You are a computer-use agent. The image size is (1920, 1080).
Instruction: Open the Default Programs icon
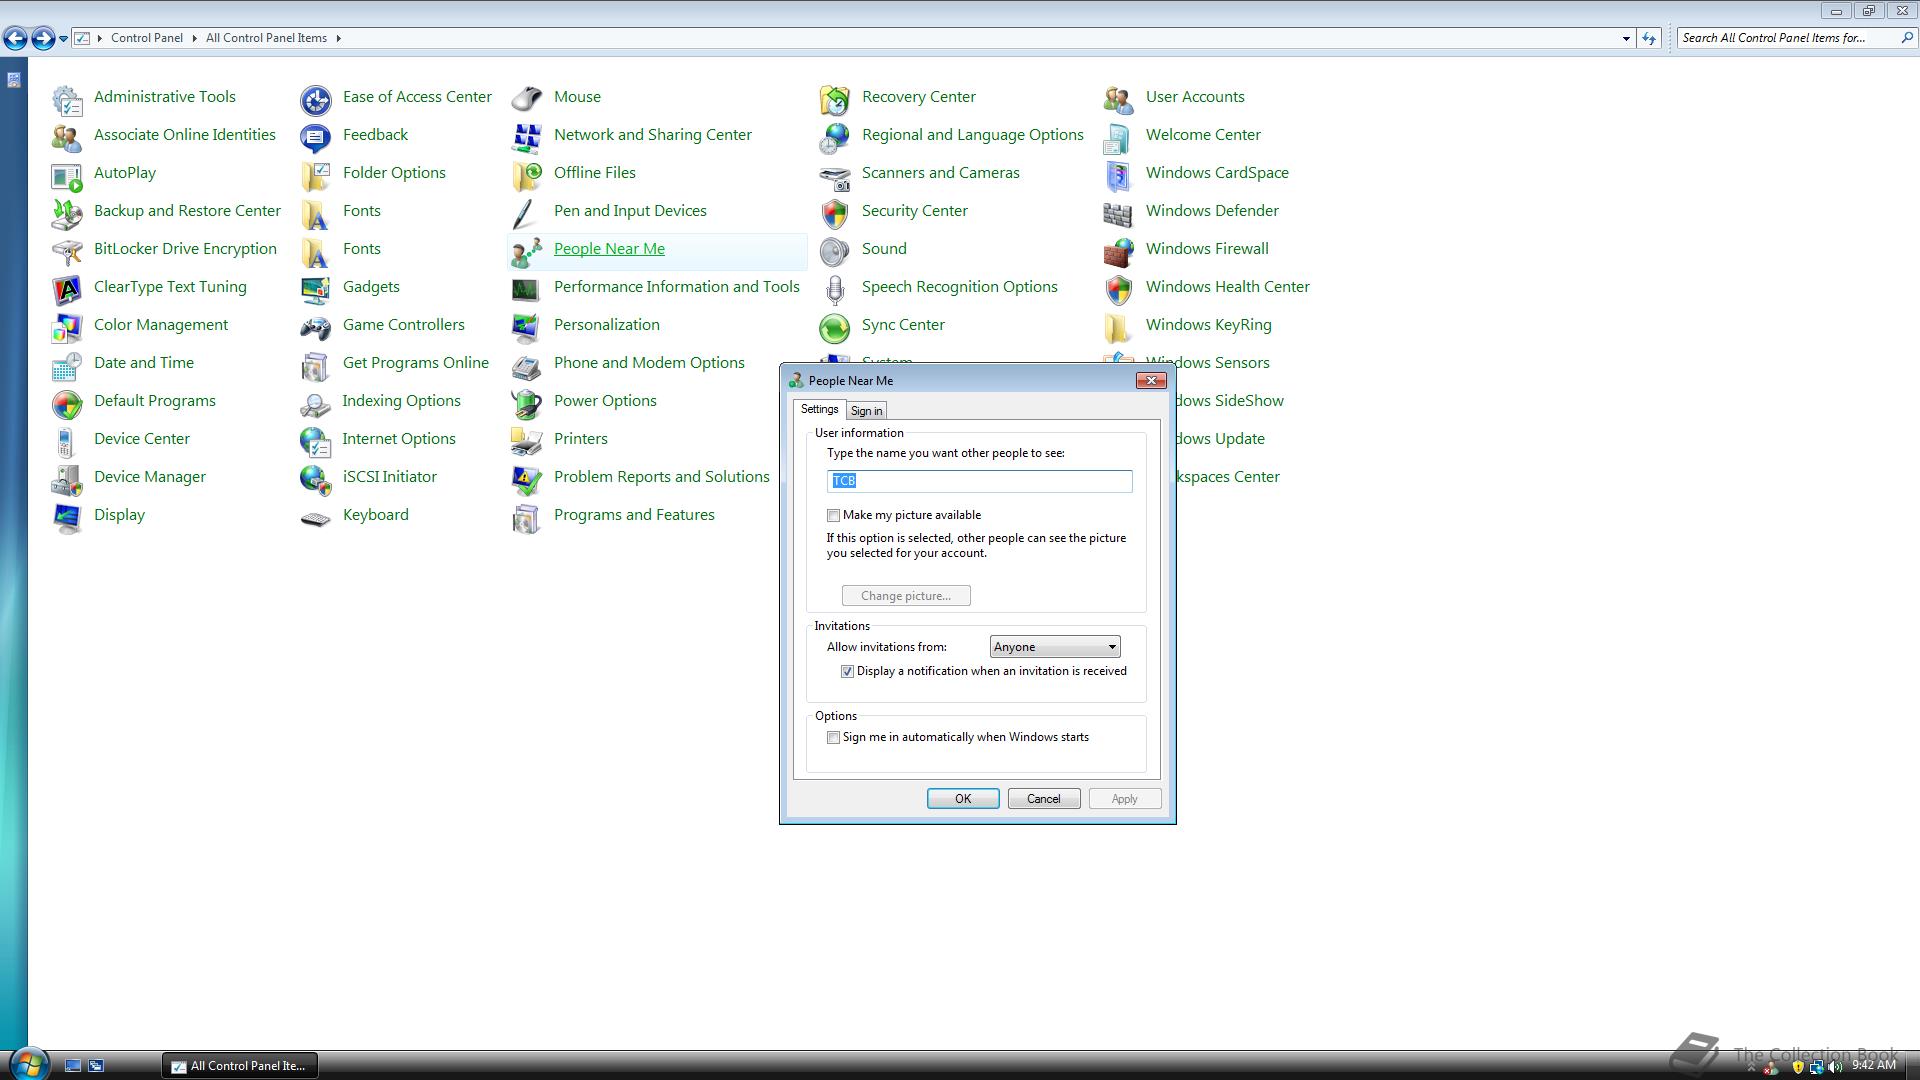[67, 403]
